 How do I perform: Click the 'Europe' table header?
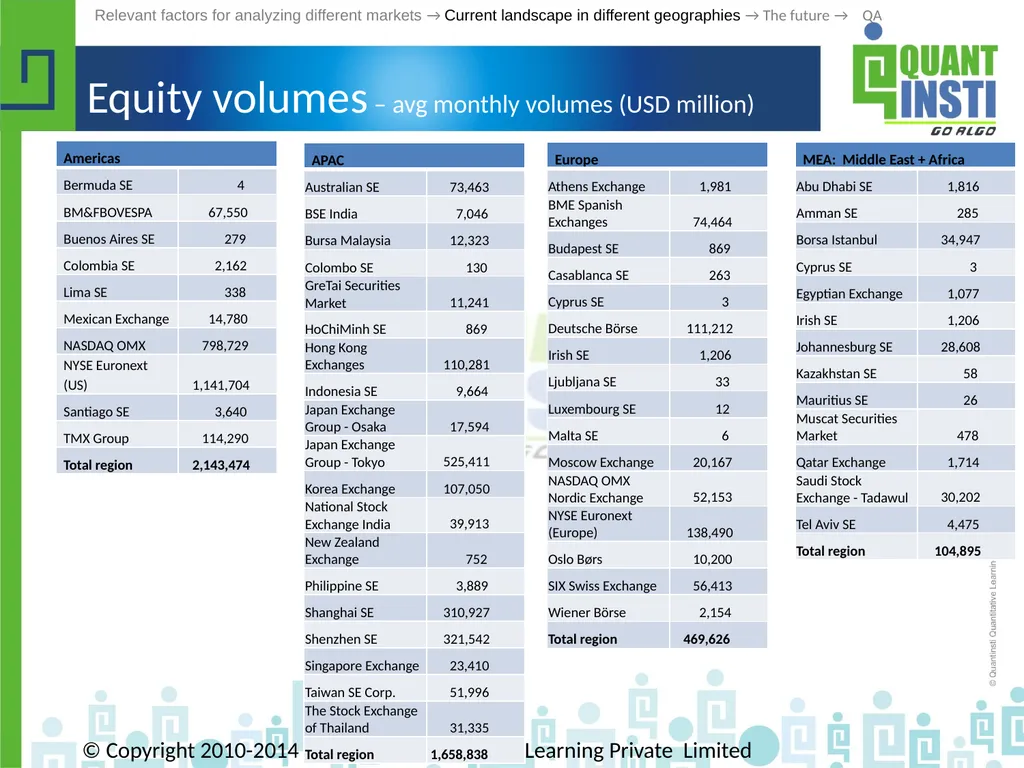(x=657, y=155)
